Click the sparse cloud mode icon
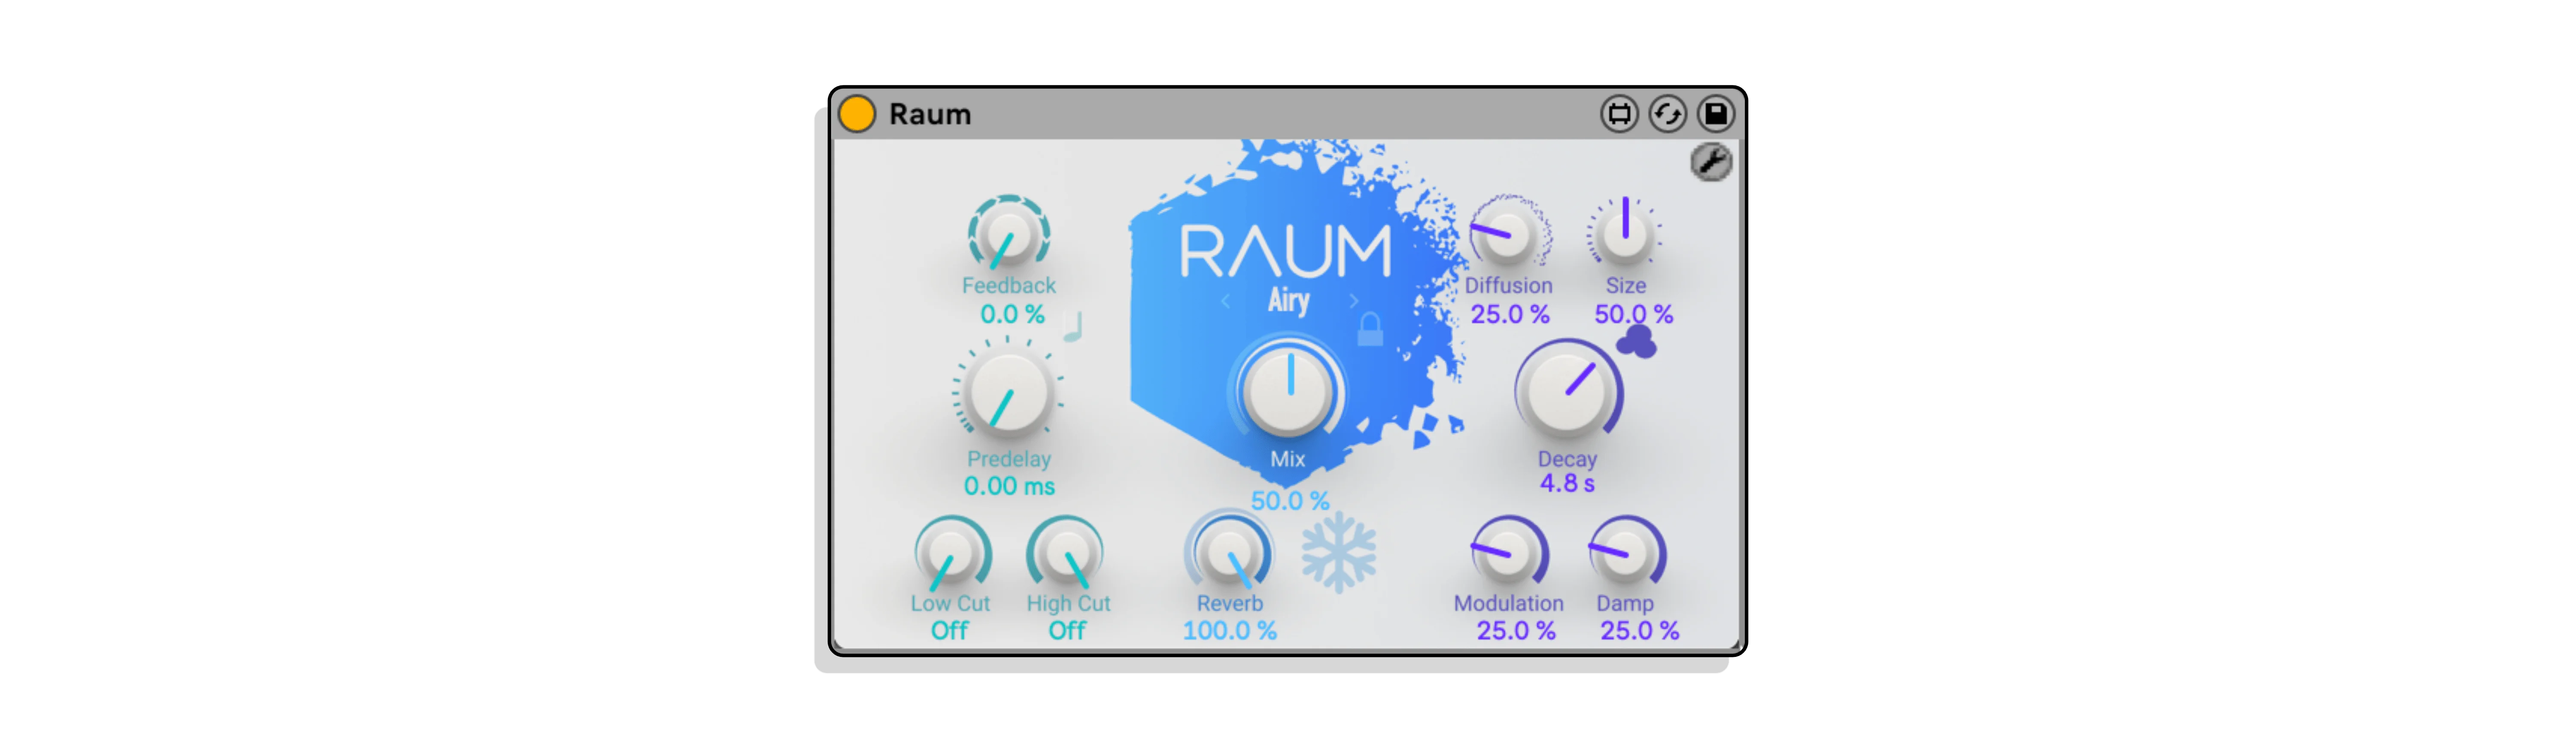Image resolution: width=2576 pixels, height=738 pixels. (1636, 341)
